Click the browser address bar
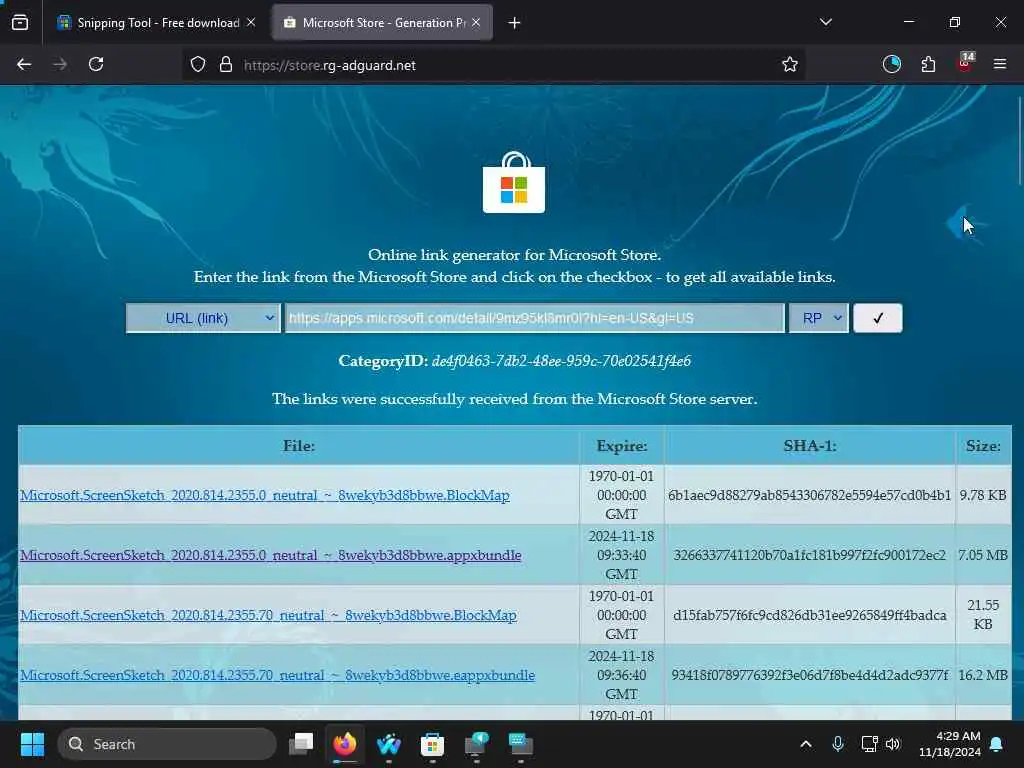The width and height of the screenshot is (1024, 768). (496, 65)
